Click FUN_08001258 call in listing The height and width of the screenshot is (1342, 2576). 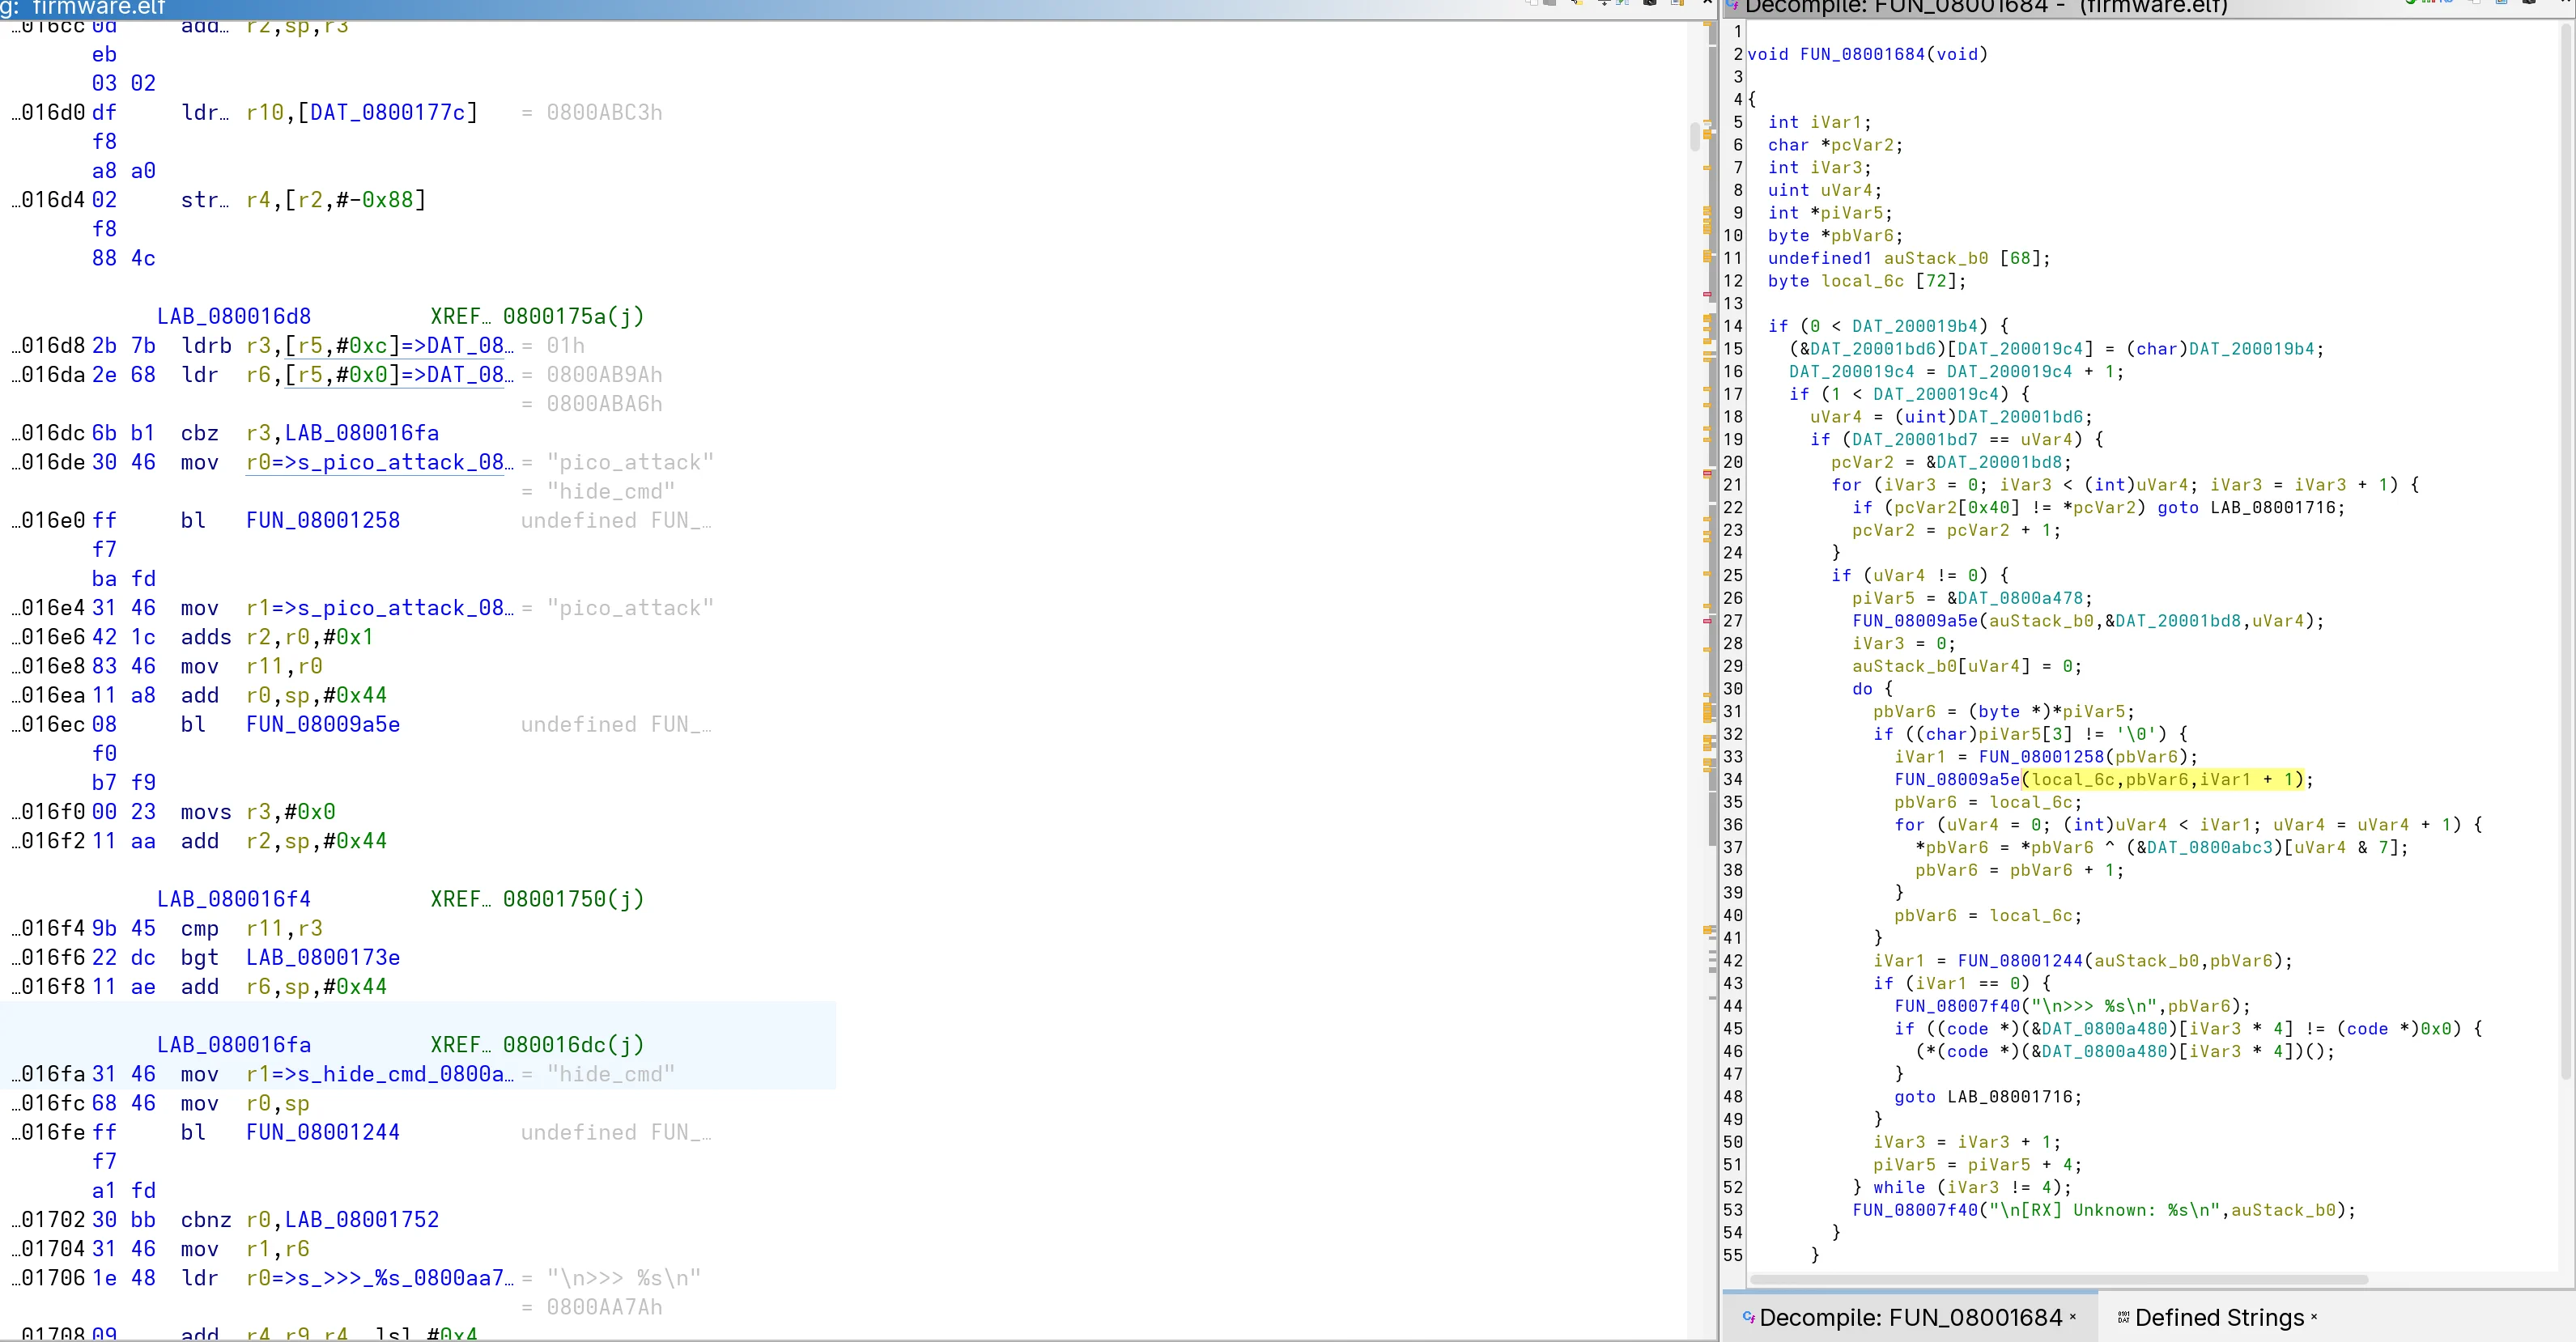(322, 520)
